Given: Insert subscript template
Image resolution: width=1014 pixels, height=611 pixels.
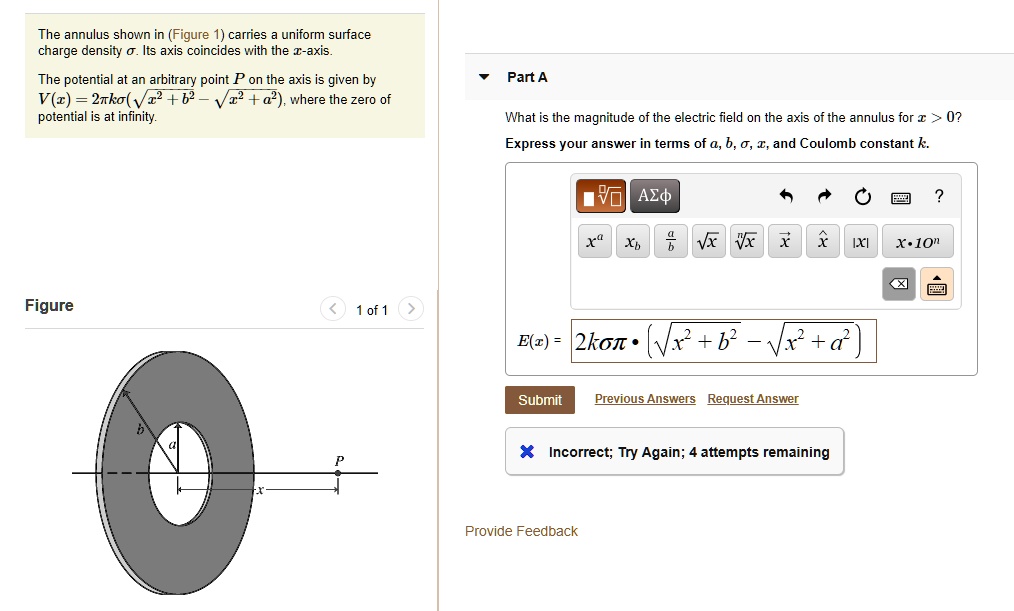Looking at the screenshot, I should (632, 241).
